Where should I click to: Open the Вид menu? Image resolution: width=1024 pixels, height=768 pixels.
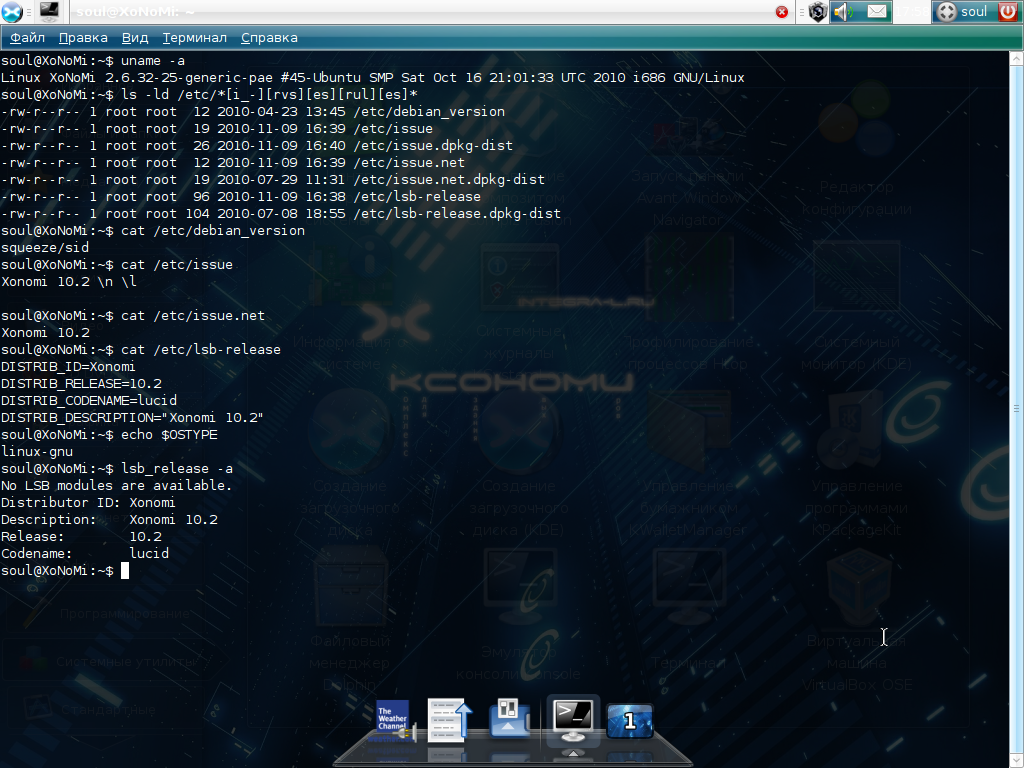click(135, 38)
